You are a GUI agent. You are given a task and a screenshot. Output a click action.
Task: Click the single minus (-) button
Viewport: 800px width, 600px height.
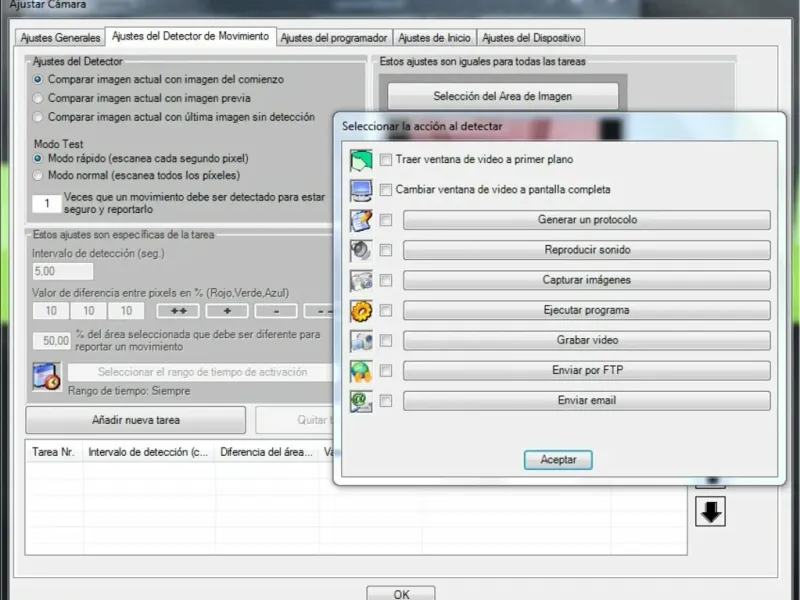[x=276, y=311]
